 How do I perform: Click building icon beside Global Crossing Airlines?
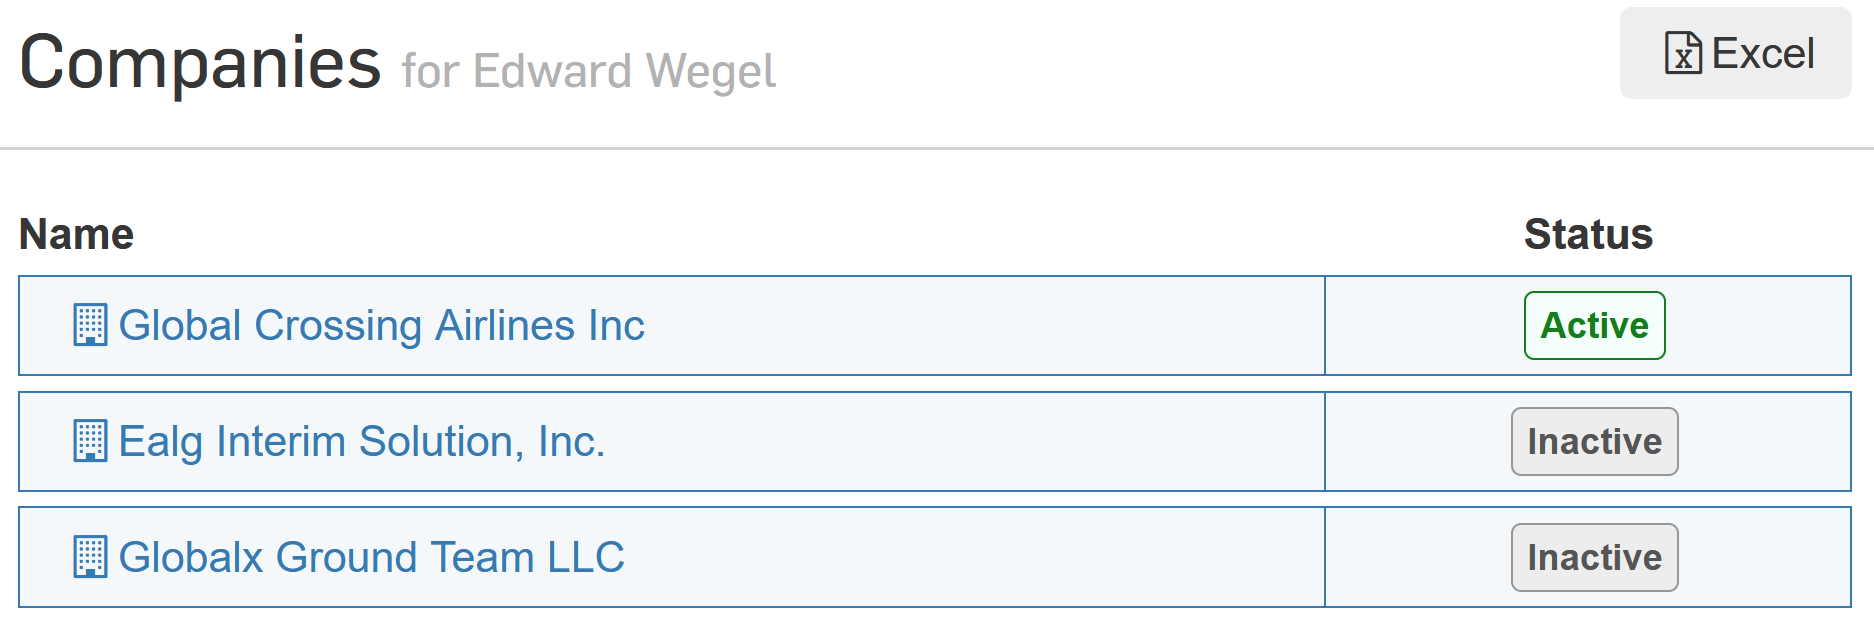pyautogui.click(x=90, y=326)
